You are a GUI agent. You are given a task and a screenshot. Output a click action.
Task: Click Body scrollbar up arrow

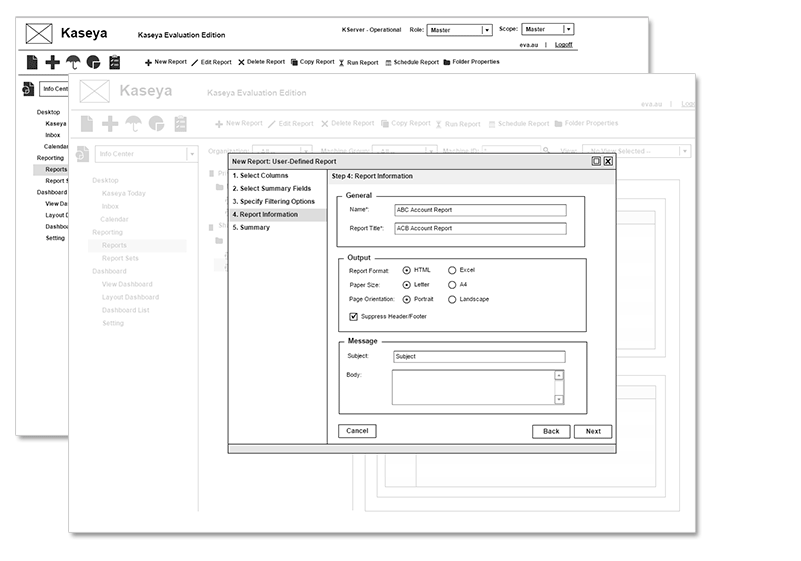coord(559,376)
